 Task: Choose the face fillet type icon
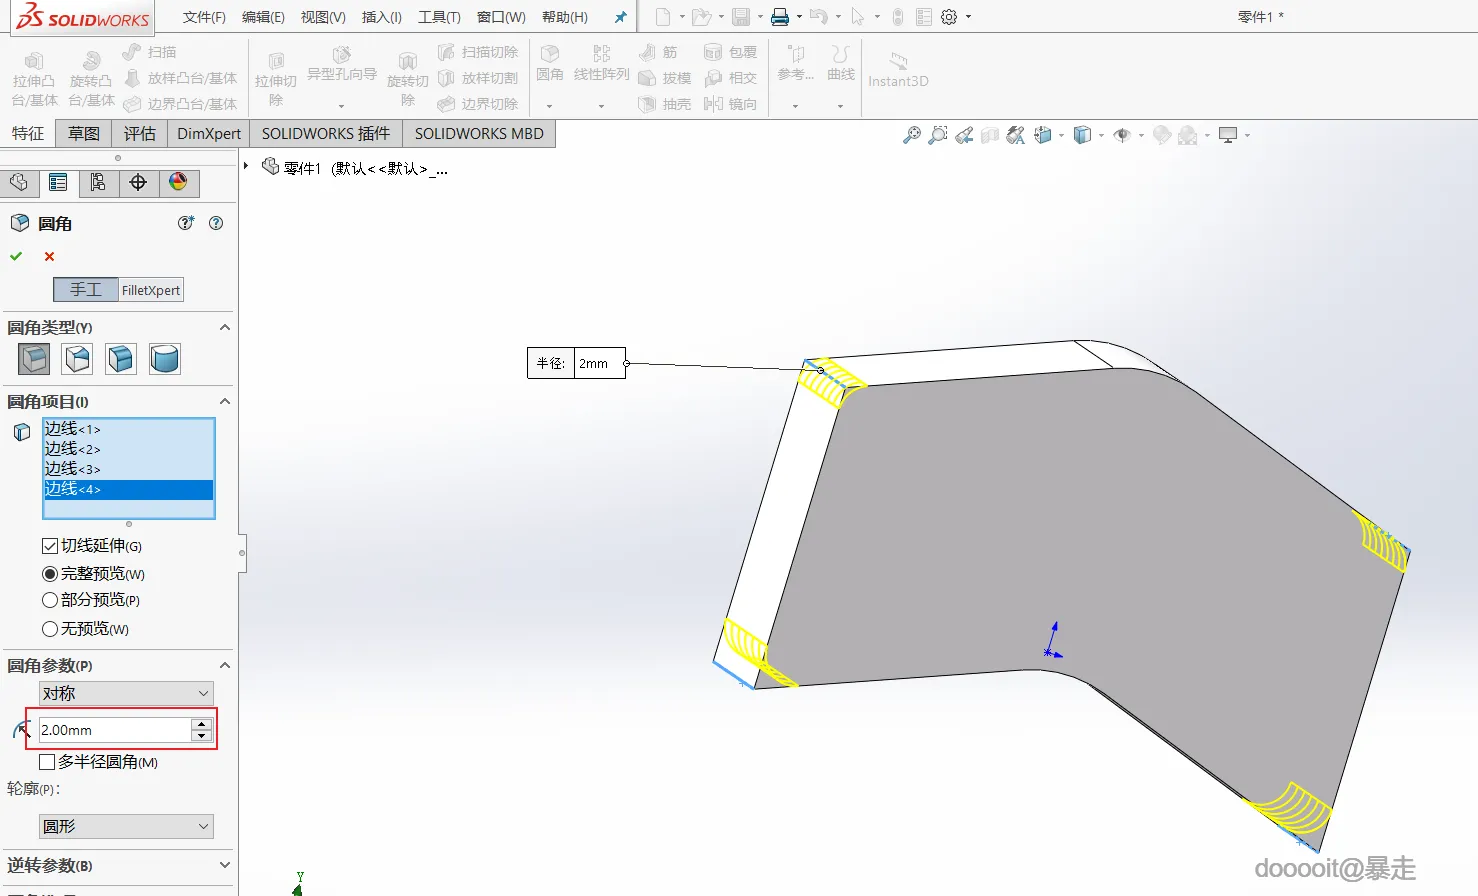click(x=121, y=358)
